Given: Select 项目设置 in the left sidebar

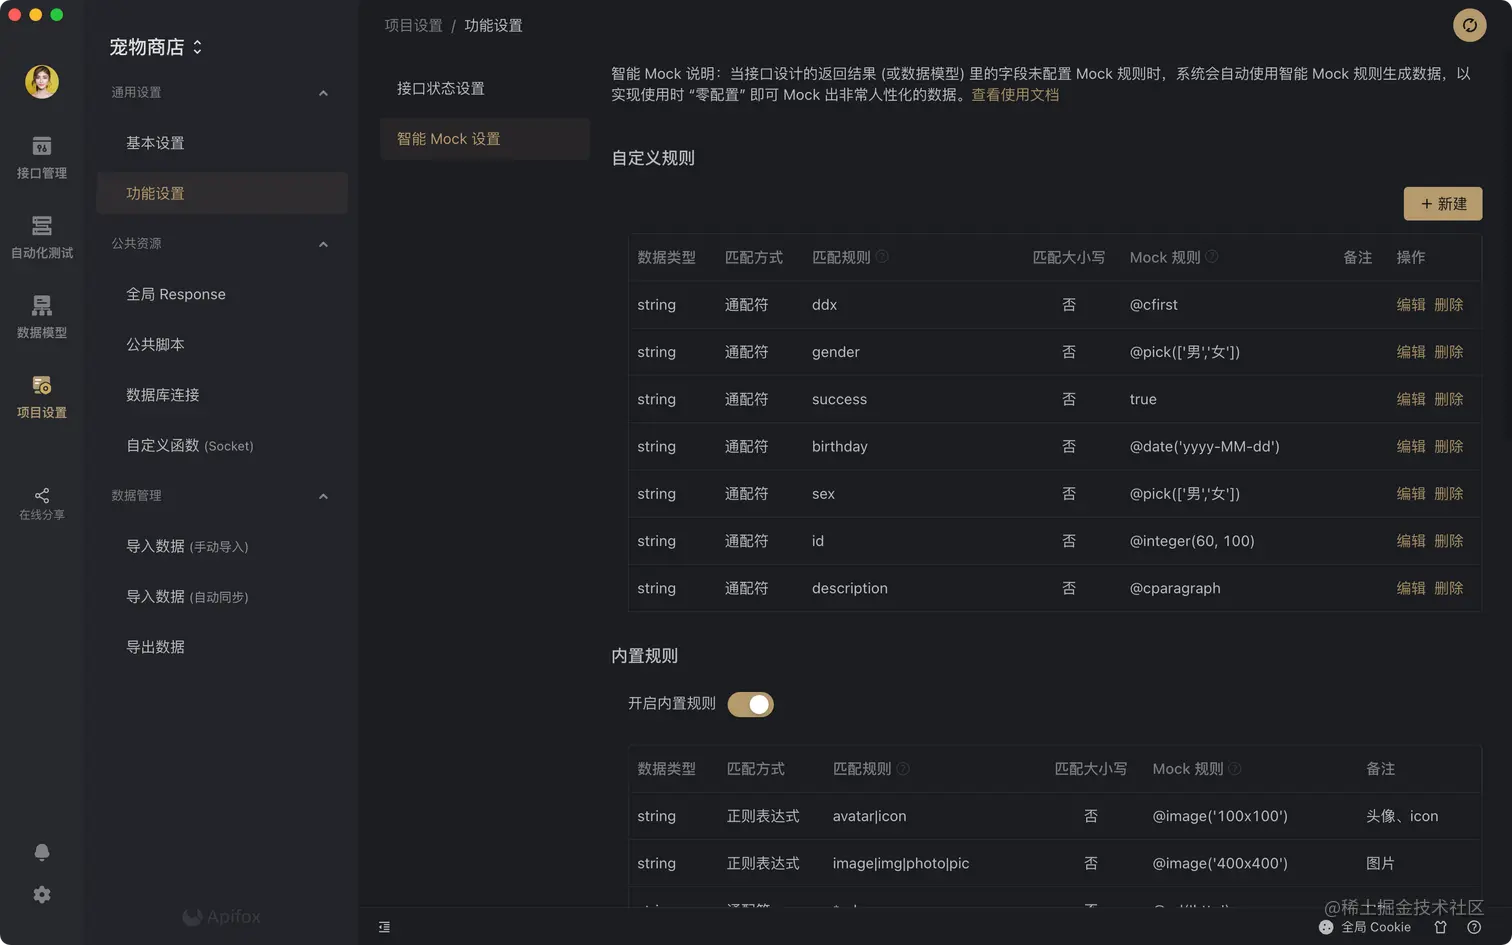Looking at the screenshot, I should pyautogui.click(x=41, y=398).
